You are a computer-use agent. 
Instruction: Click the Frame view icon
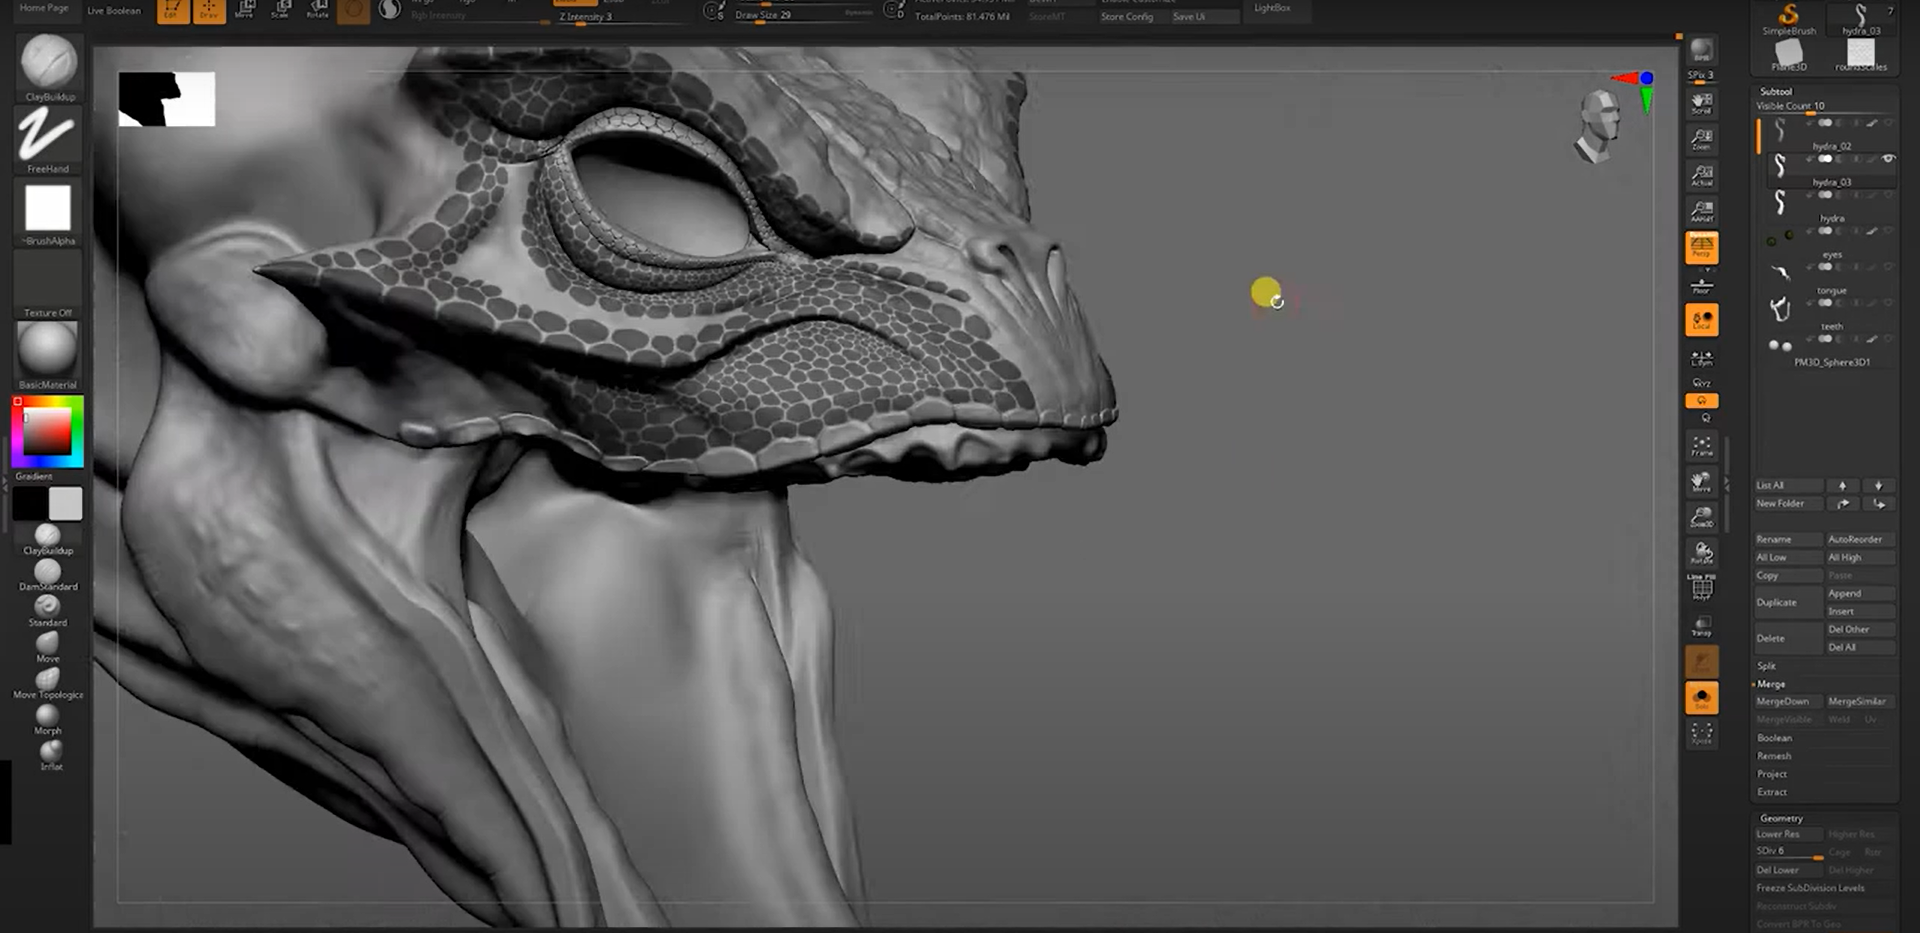click(1701, 445)
